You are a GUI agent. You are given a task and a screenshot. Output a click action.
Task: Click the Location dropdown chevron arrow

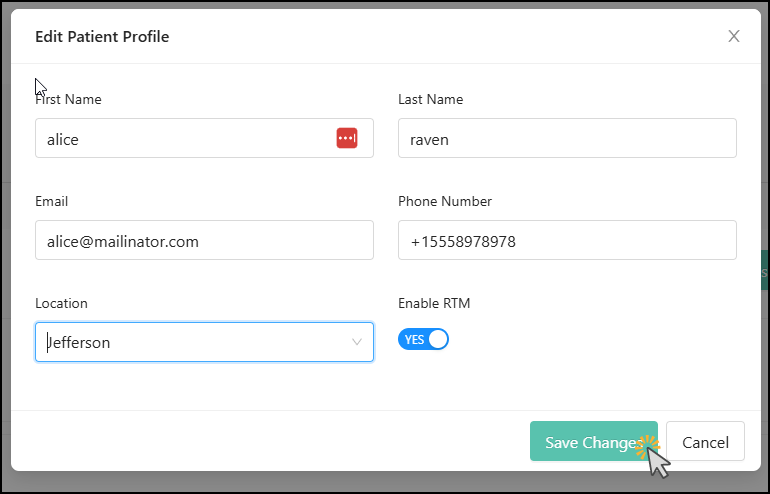point(357,342)
